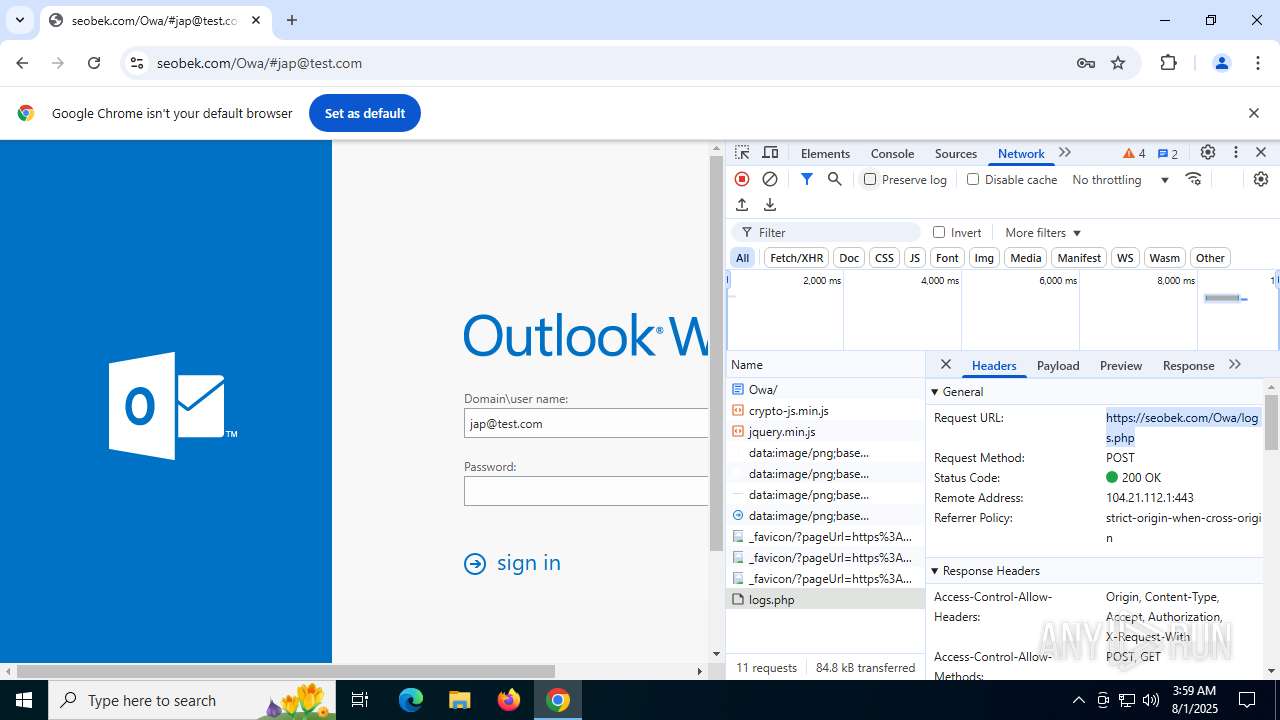Image resolution: width=1280 pixels, height=720 pixels.
Task: Click the network Filter text box
Action: click(826, 232)
